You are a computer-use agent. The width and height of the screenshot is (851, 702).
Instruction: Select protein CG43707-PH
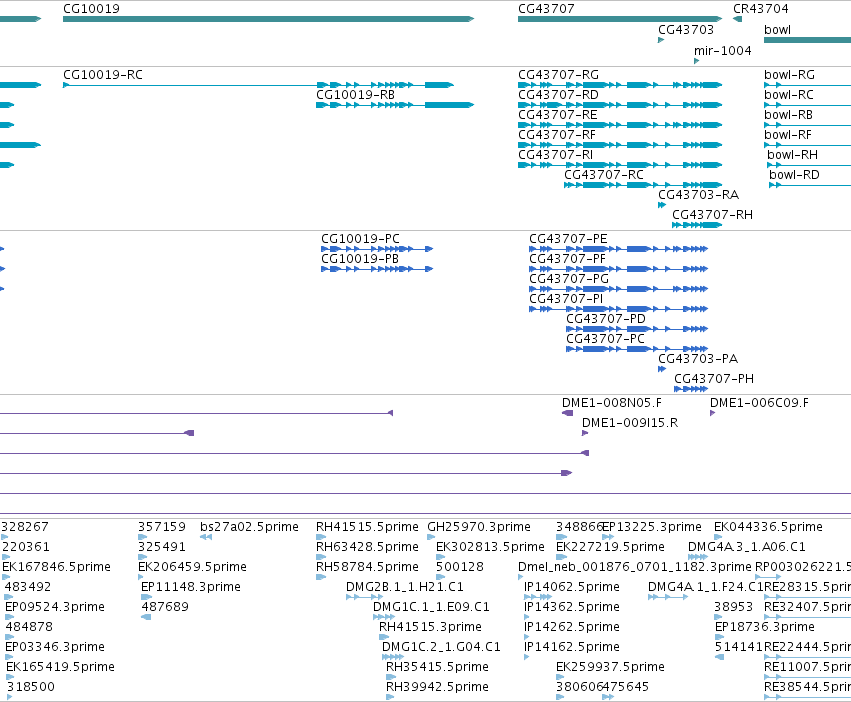[691, 389]
